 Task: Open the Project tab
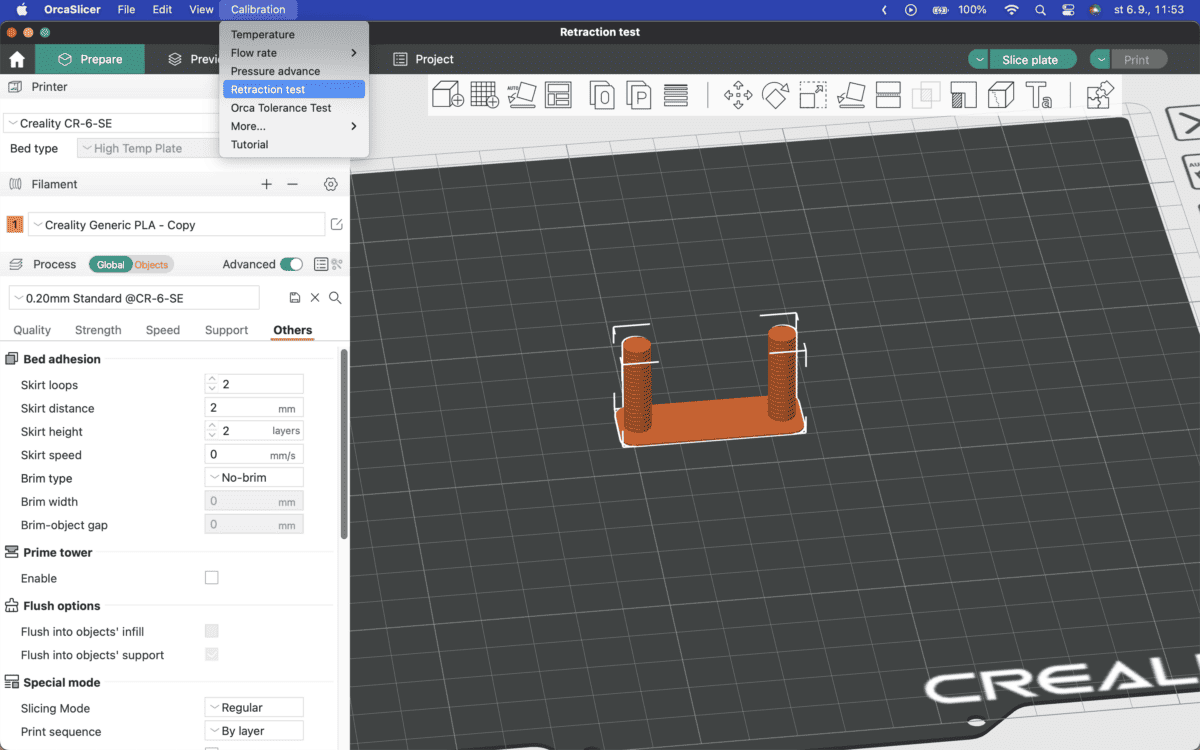coord(423,59)
